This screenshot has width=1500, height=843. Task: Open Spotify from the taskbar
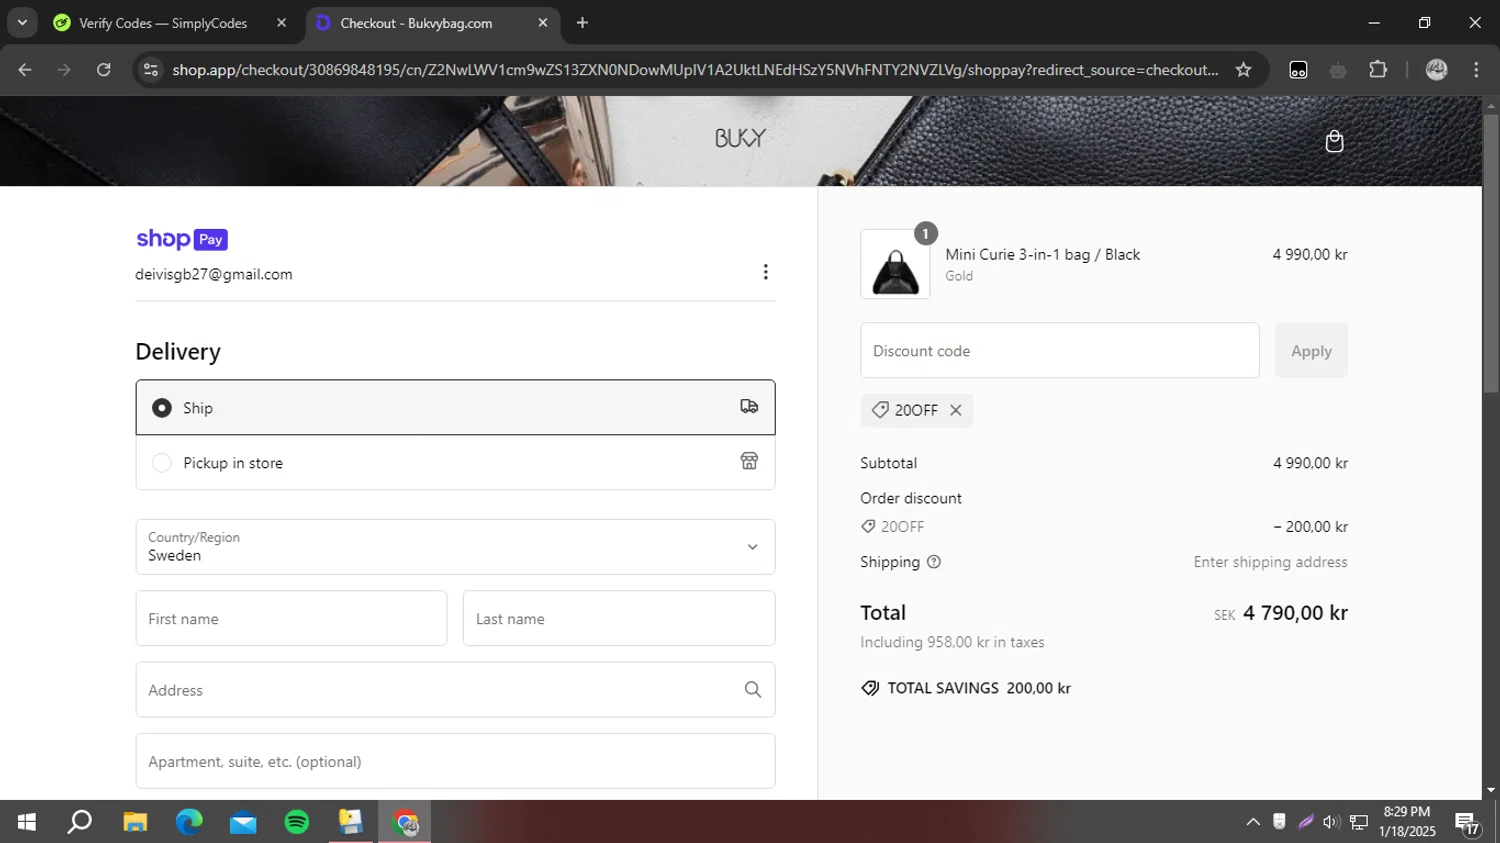pyautogui.click(x=297, y=822)
